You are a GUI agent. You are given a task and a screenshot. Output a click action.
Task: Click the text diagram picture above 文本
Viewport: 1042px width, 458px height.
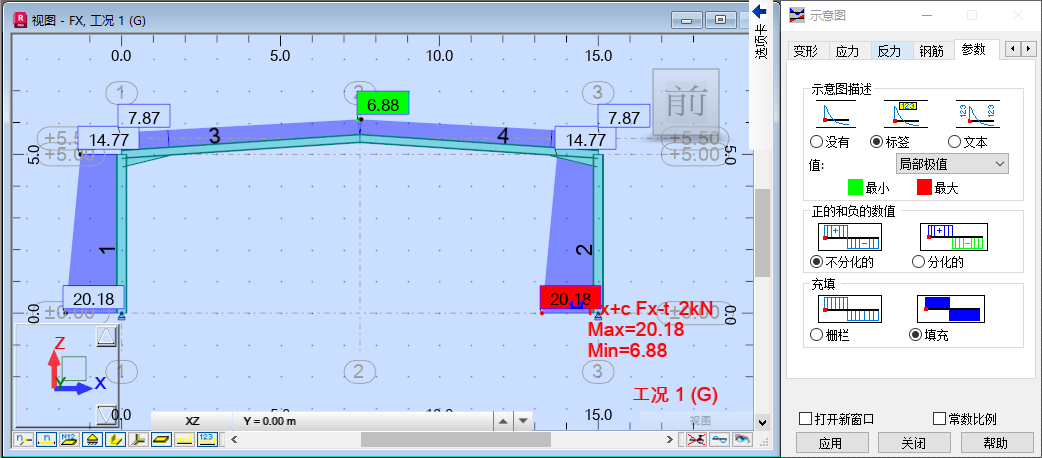(977, 114)
